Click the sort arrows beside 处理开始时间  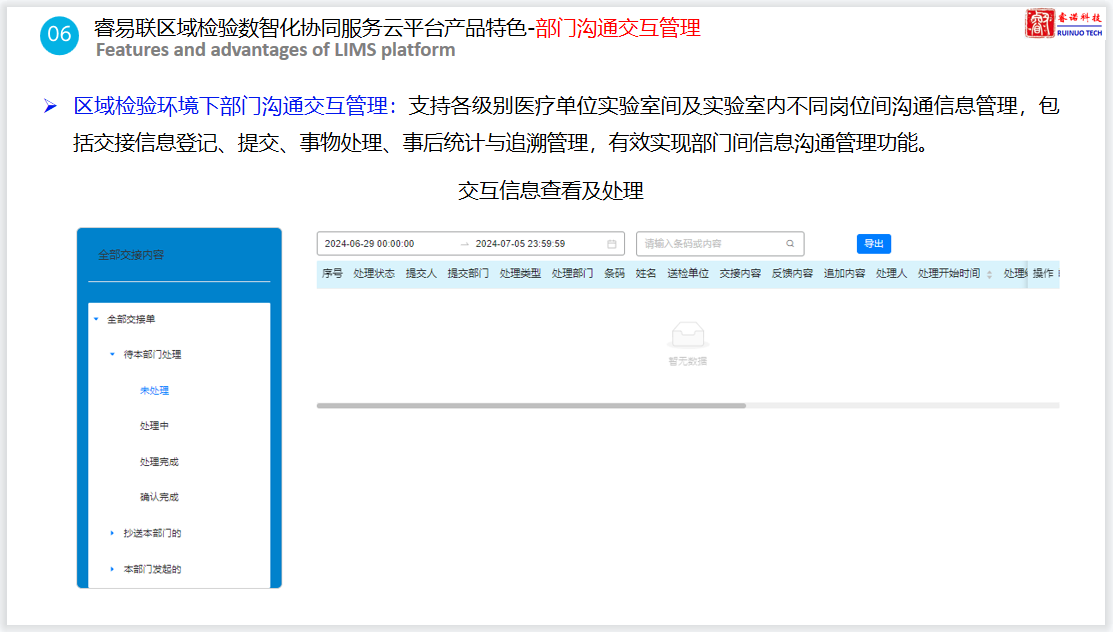(989, 274)
